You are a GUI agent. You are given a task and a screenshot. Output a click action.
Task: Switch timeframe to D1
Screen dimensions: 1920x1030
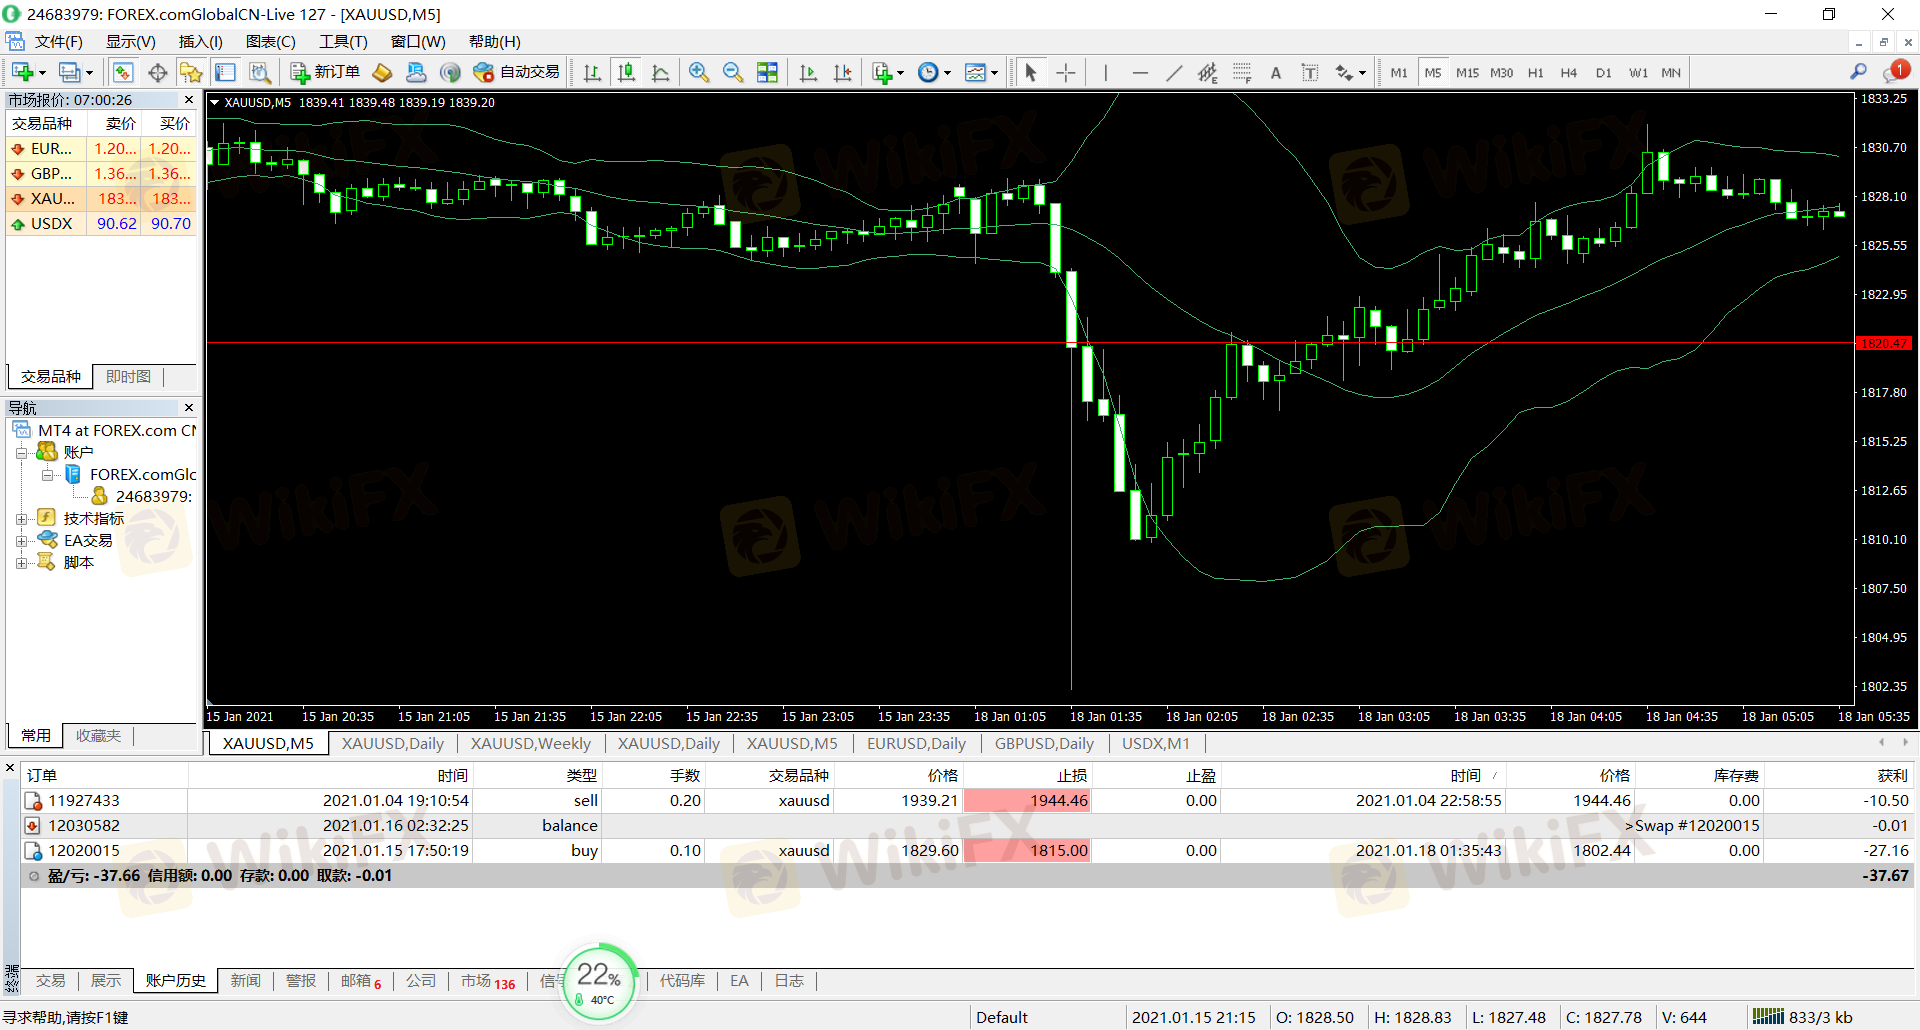coord(1603,72)
